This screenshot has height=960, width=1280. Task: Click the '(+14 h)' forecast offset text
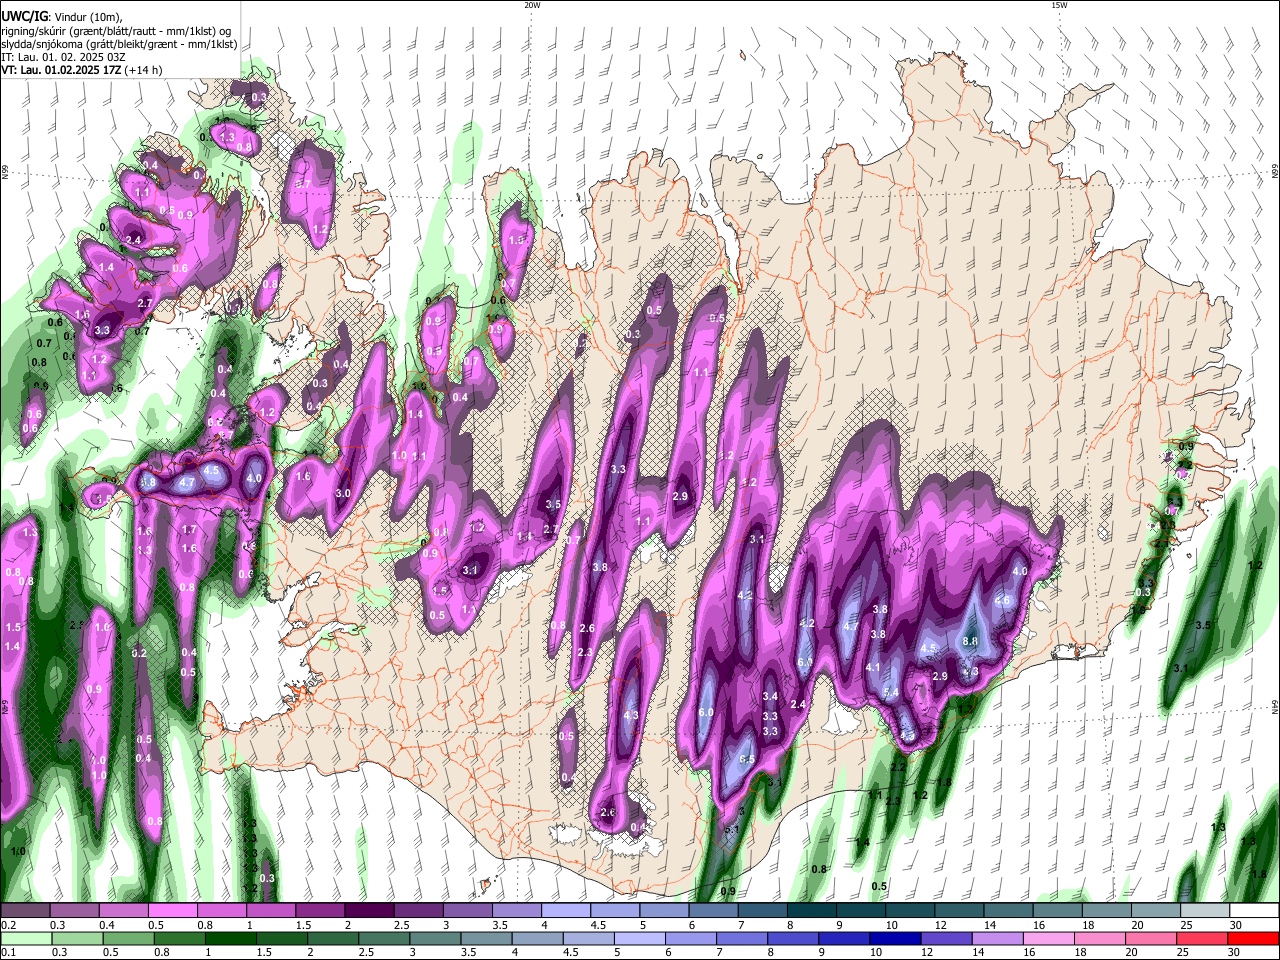coord(145,70)
